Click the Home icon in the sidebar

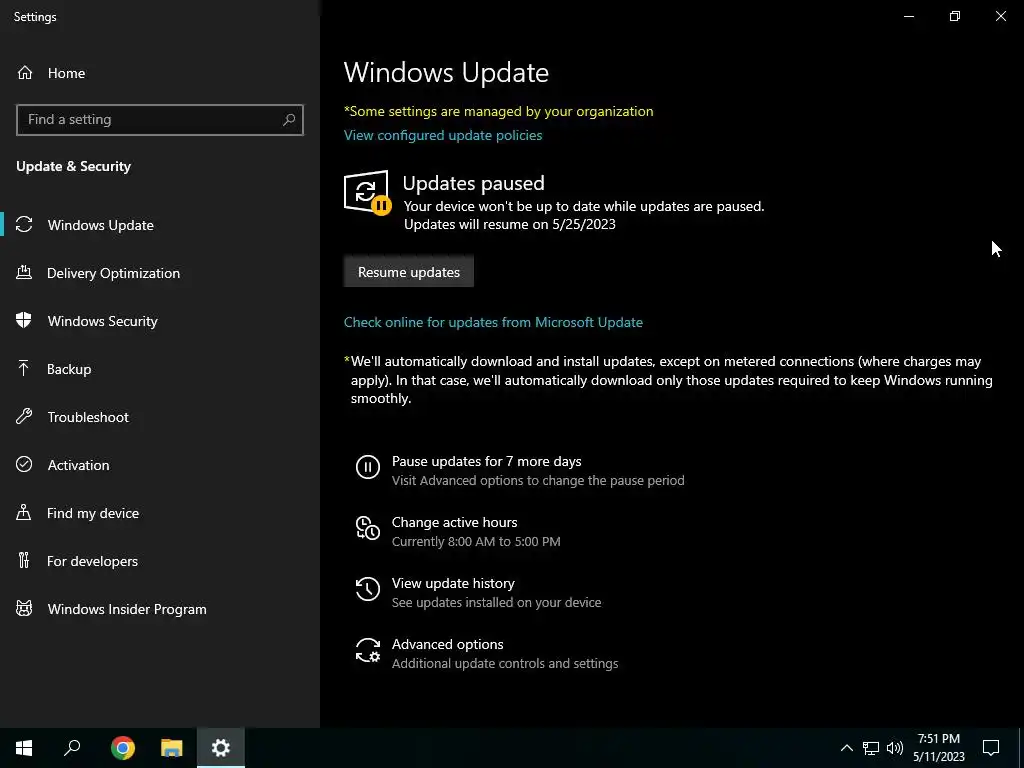pos(25,73)
